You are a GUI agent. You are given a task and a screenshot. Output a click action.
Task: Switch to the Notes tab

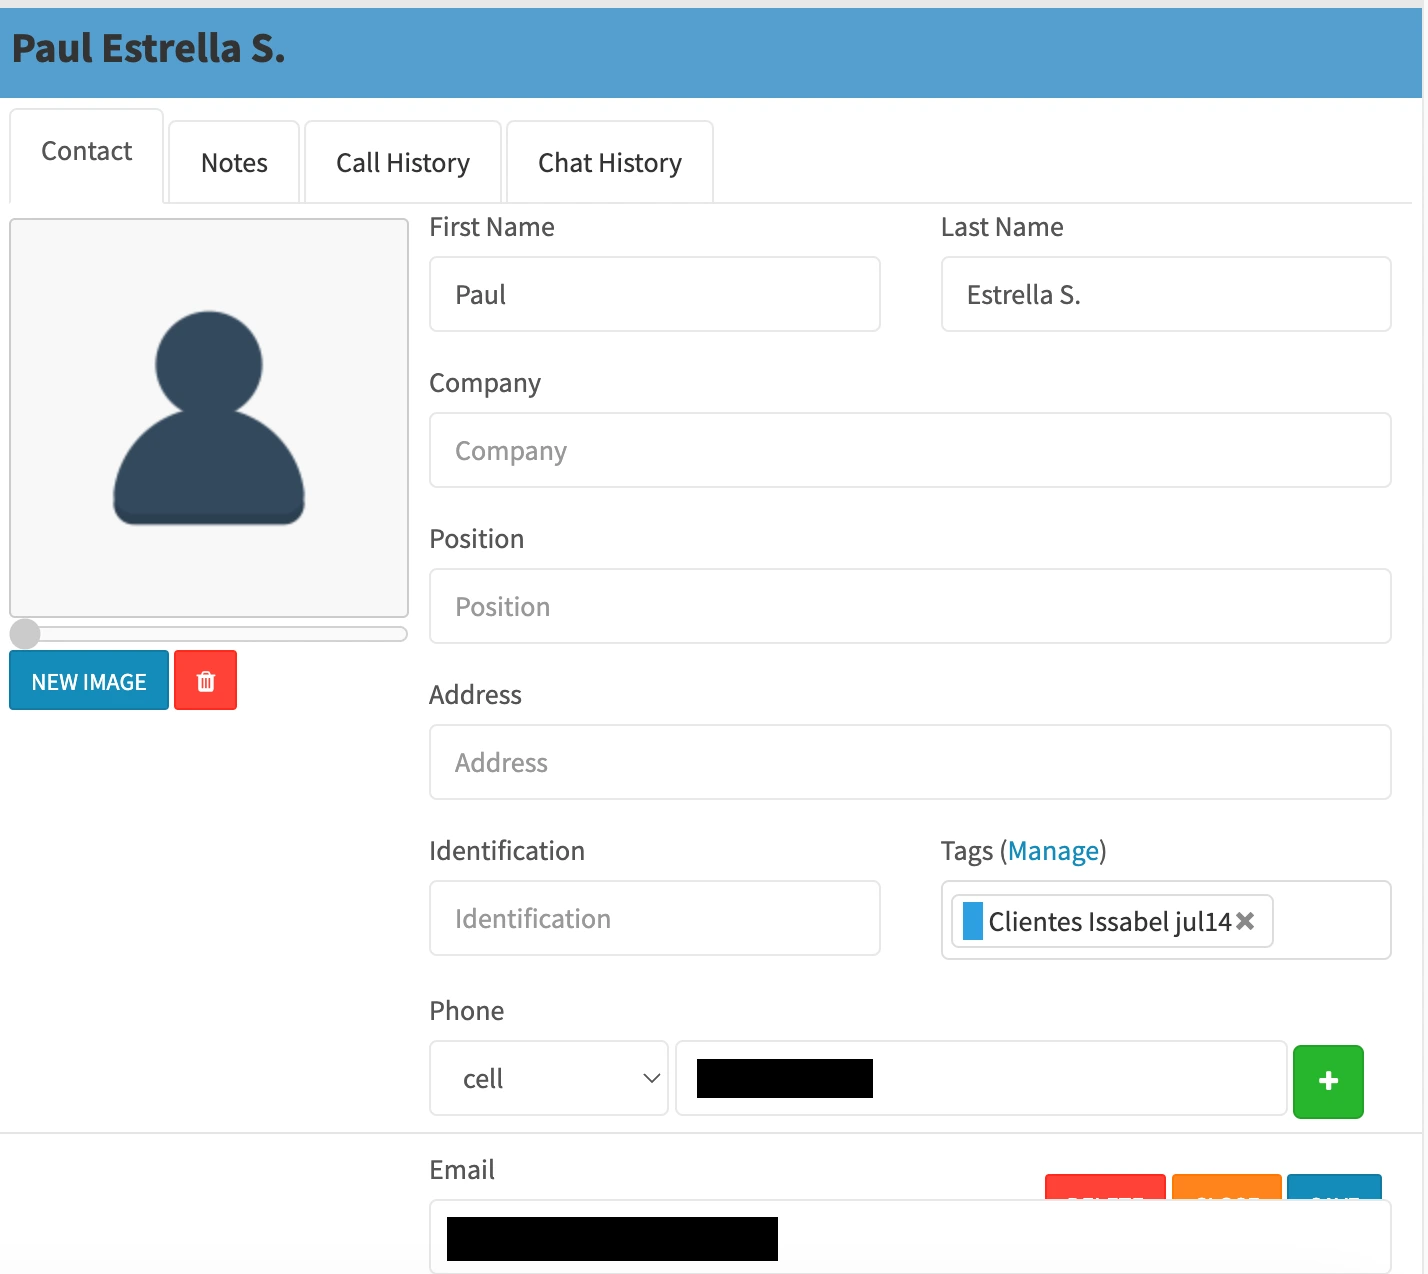[234, 163]
